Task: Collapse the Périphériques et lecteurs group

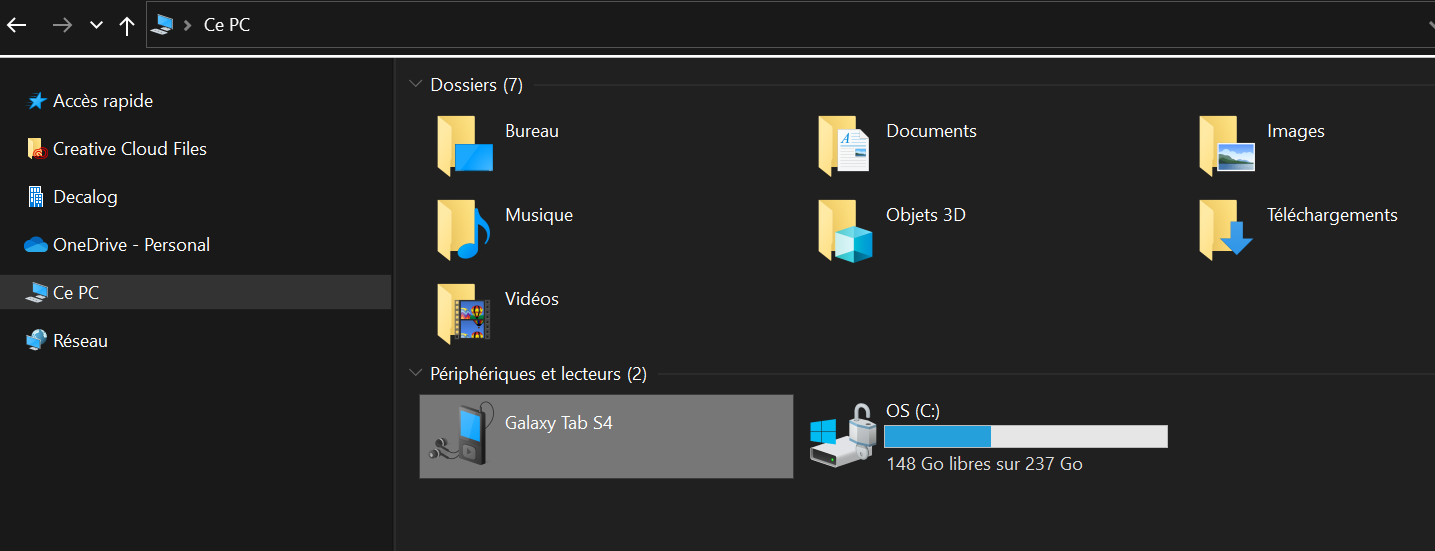Action: click(x=416, y=374)
